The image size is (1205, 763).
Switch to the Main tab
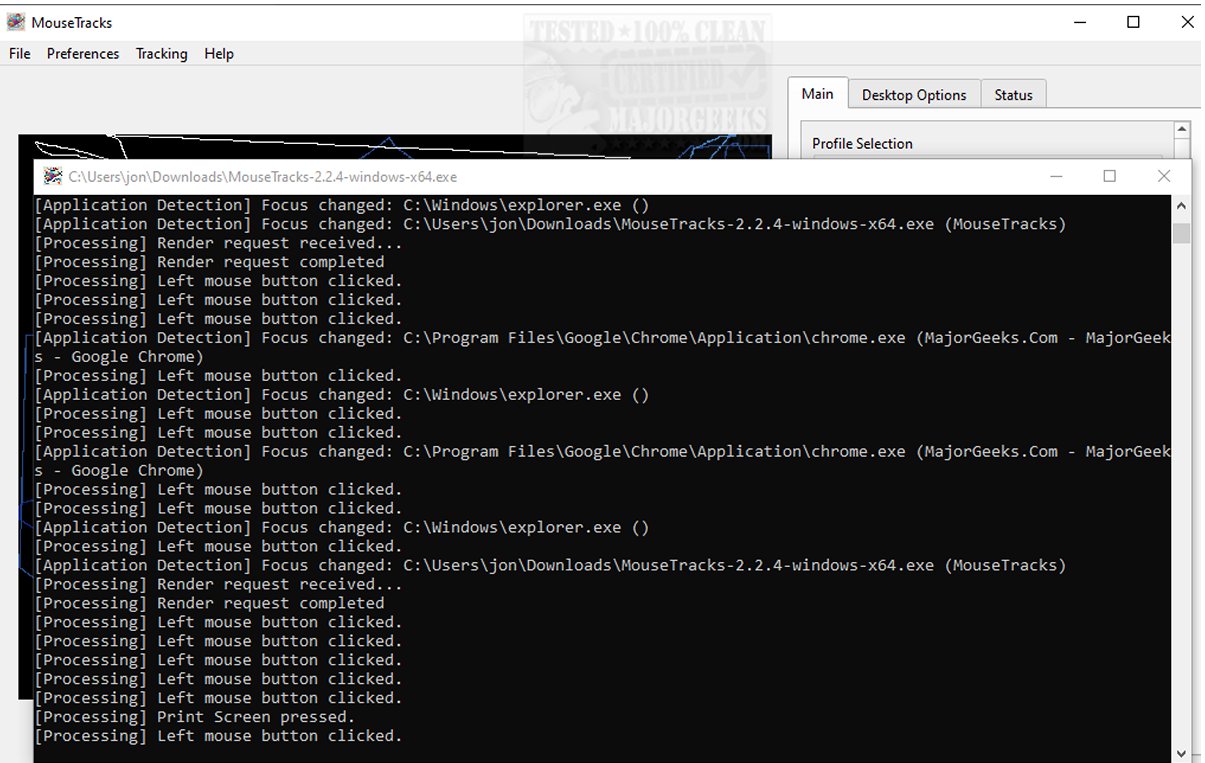[817, 93]
